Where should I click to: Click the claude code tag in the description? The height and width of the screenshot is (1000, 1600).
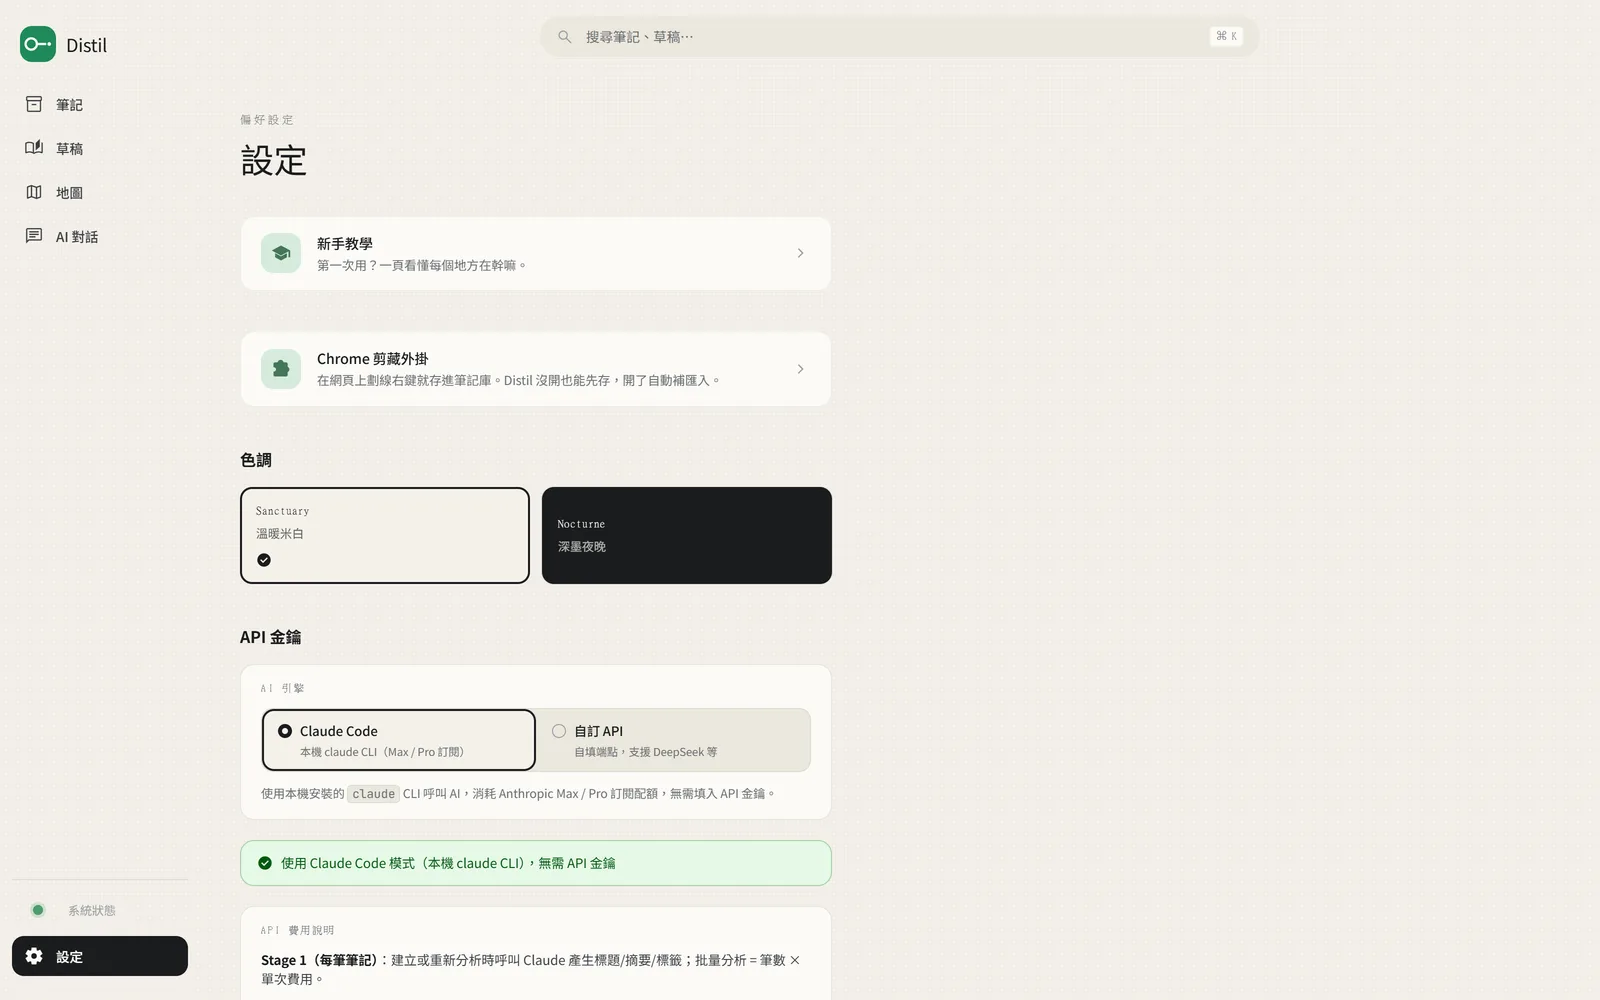tap(373, 794)
